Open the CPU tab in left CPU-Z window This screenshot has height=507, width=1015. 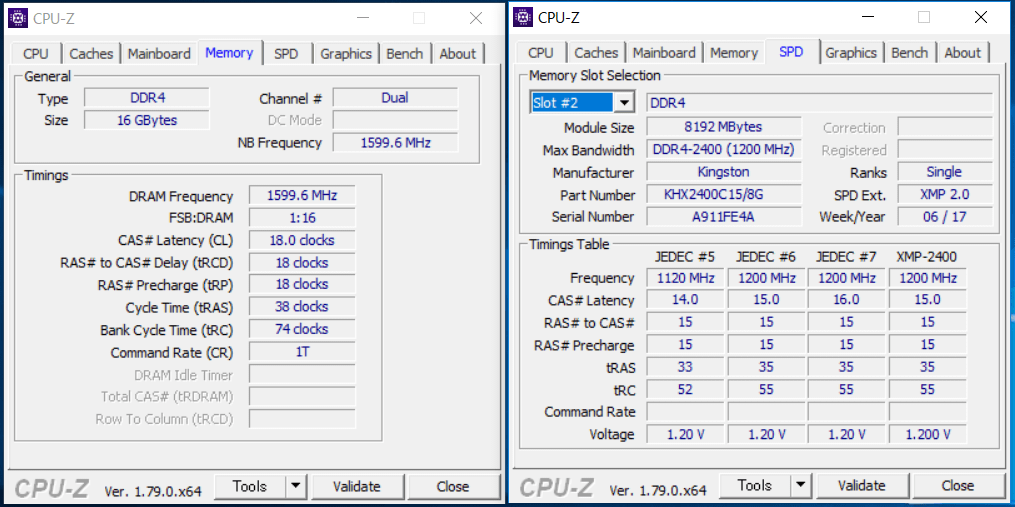click(36, 54)
